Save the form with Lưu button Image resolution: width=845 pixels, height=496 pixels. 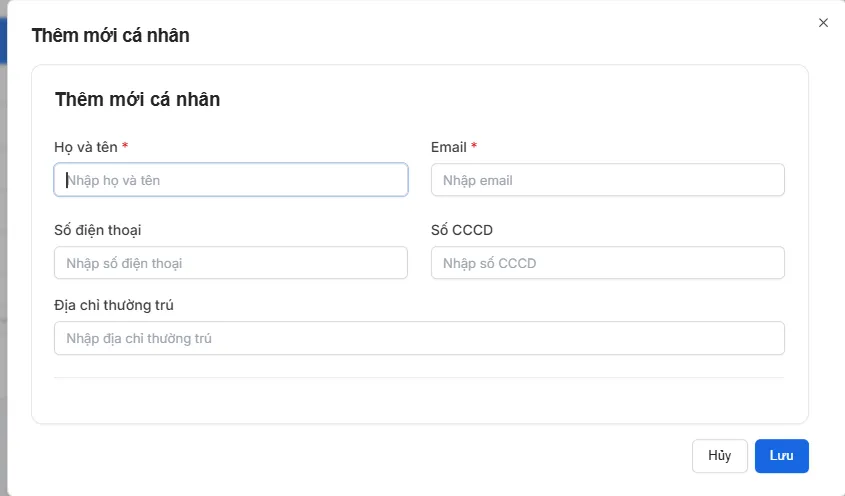click(781, 456)
